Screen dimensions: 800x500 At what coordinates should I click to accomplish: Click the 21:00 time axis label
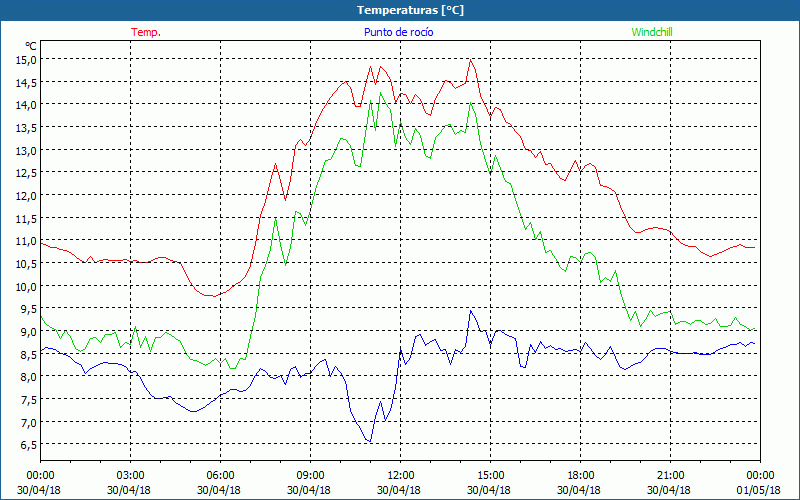click(x=670, y=476)
